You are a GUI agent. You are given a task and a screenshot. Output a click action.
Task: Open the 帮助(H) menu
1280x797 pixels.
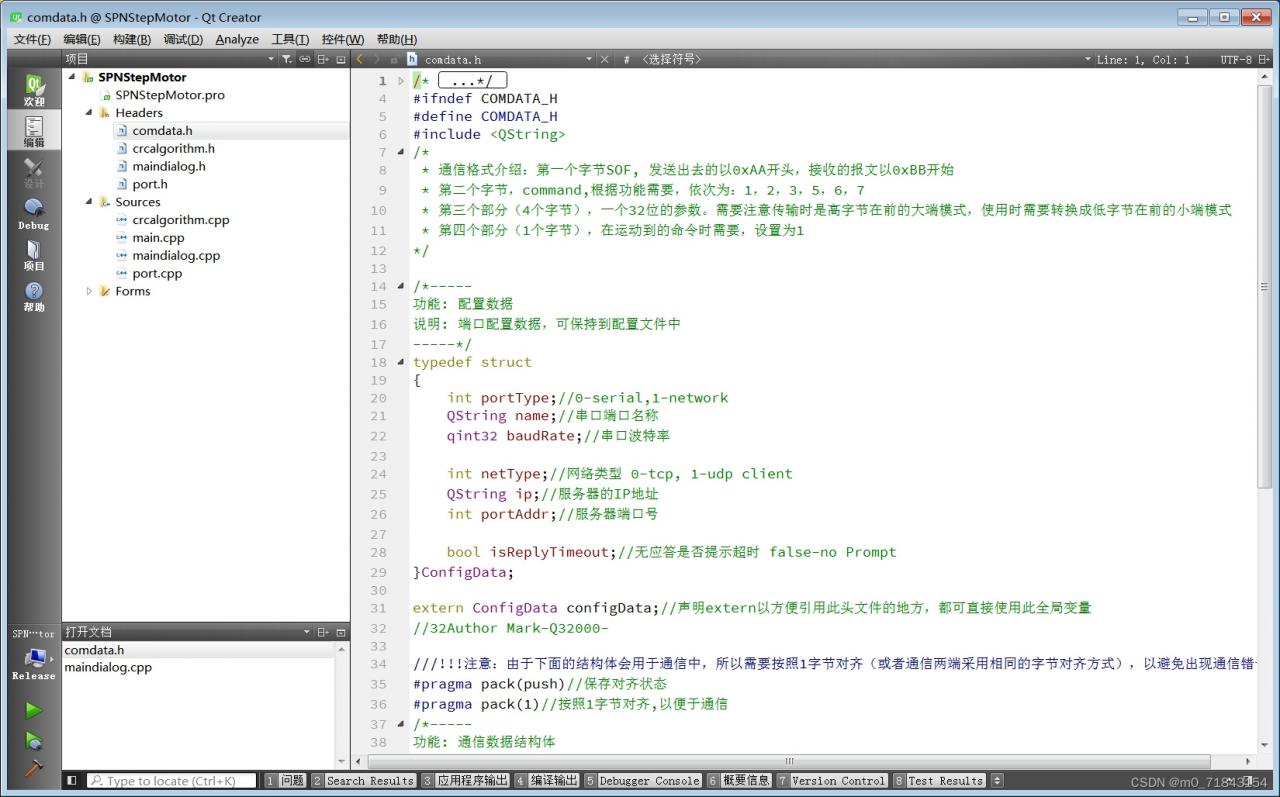tap(396, 39)
